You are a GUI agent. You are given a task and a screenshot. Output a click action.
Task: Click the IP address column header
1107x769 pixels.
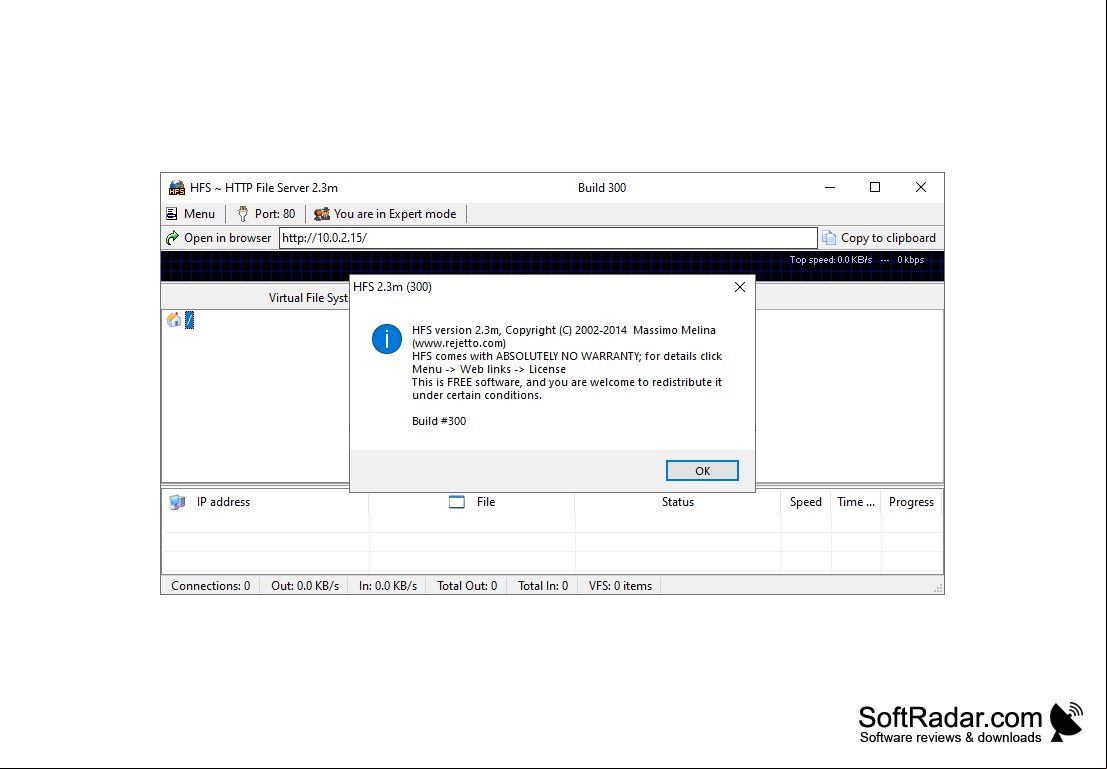(x=265, y=502)
